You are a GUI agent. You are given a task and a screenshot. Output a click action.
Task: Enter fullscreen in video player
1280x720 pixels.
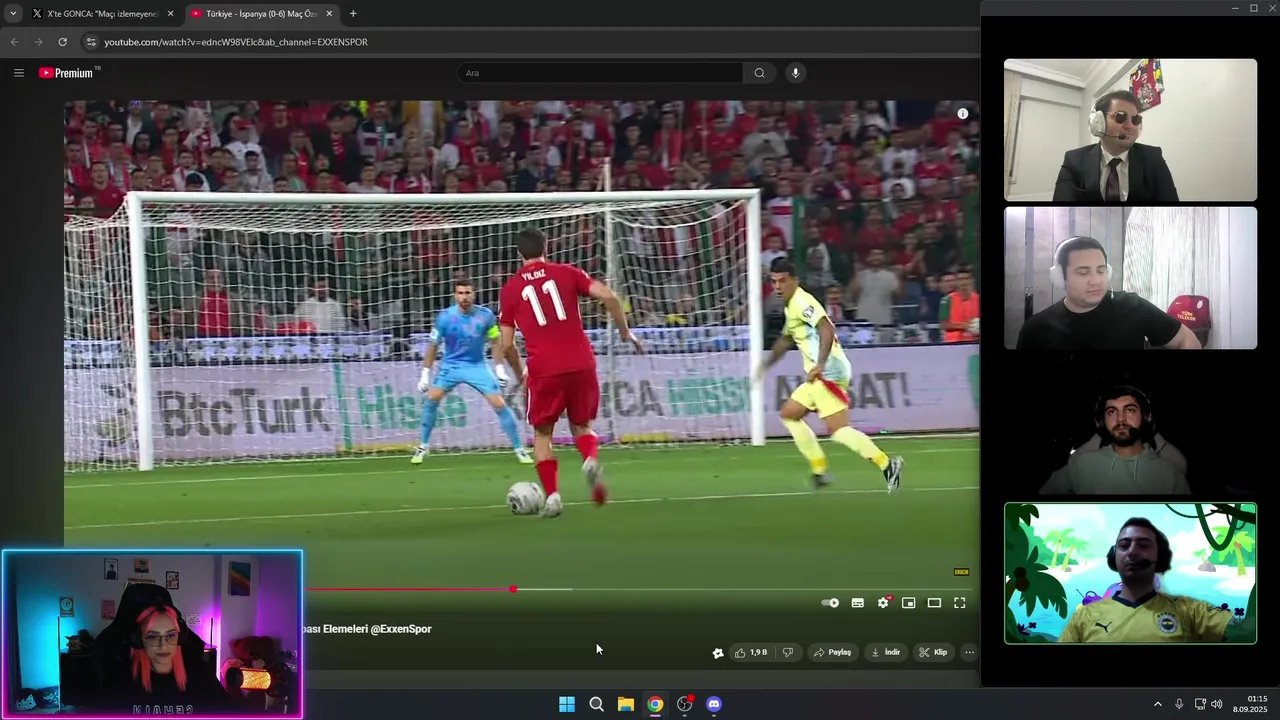click(x=960, y=603)
